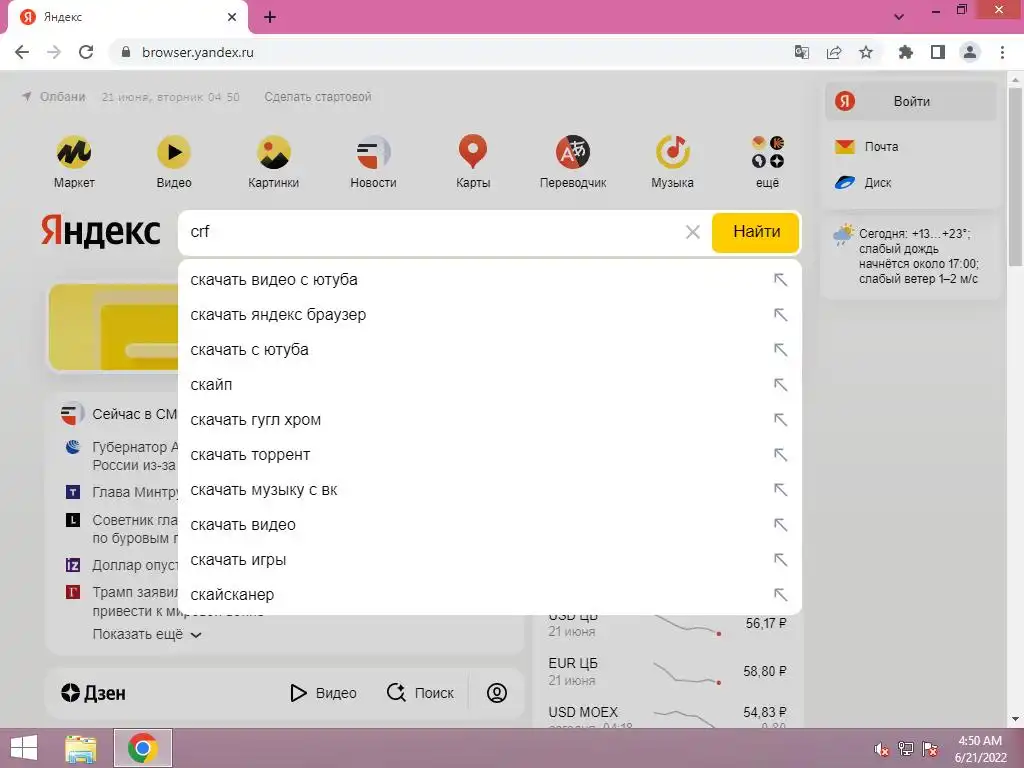Open tab search chevron
Image resolution: width=1024 pixels, height=768 pixels.
pos(899,17)
